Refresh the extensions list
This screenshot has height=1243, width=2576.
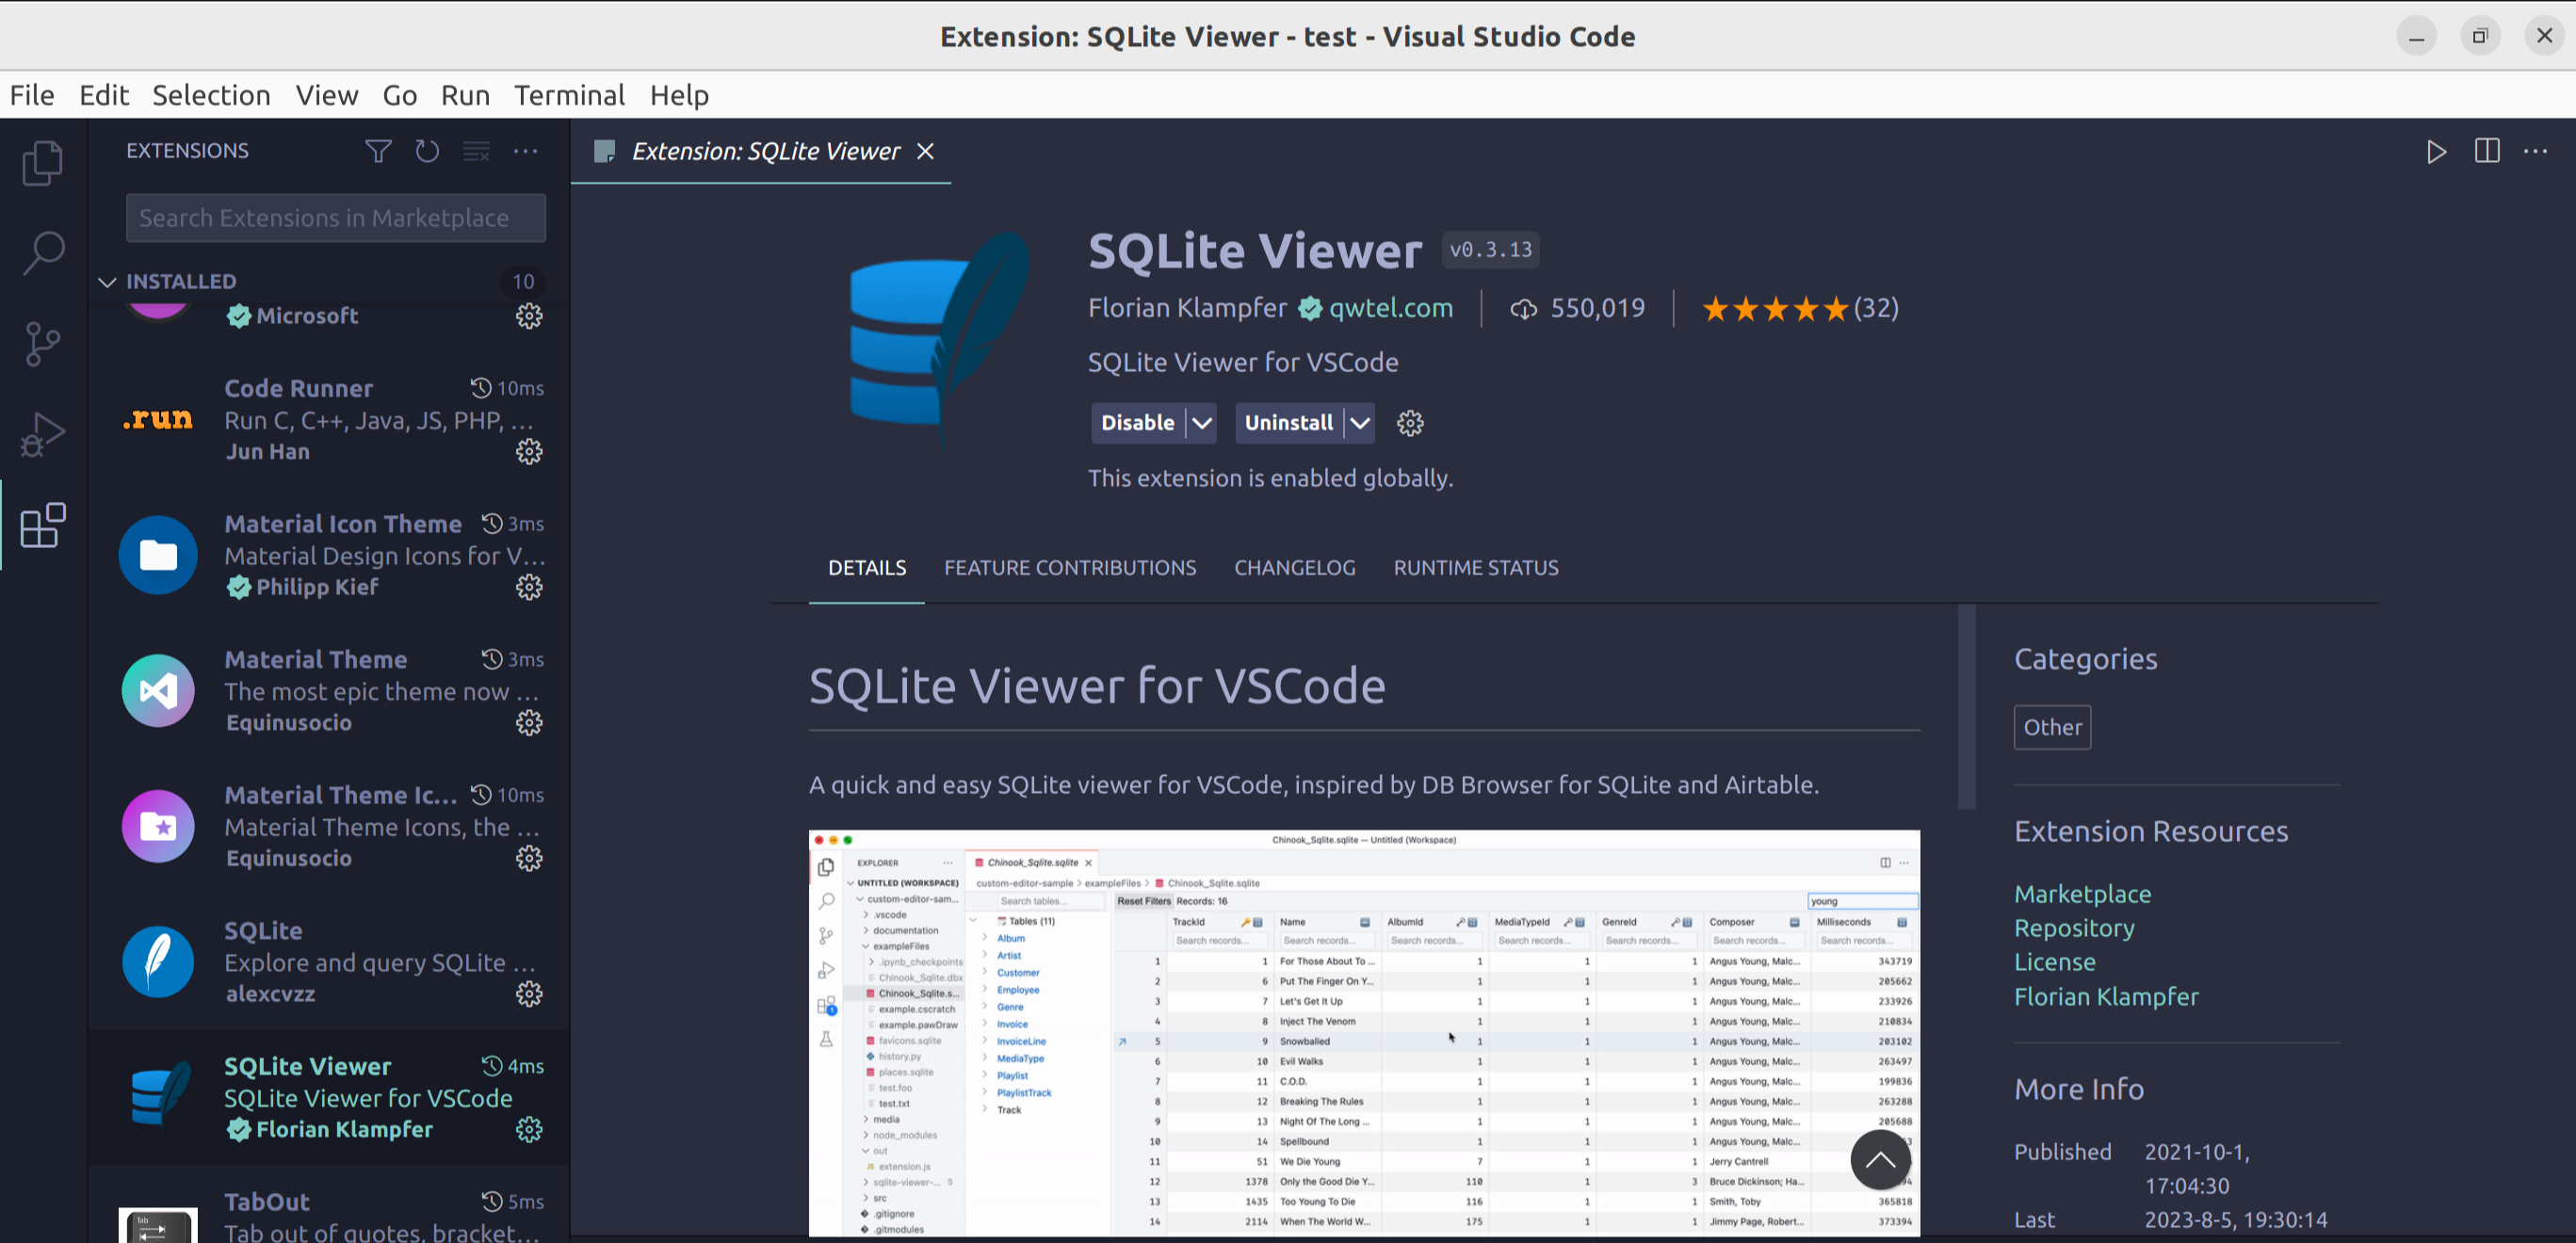427,151
